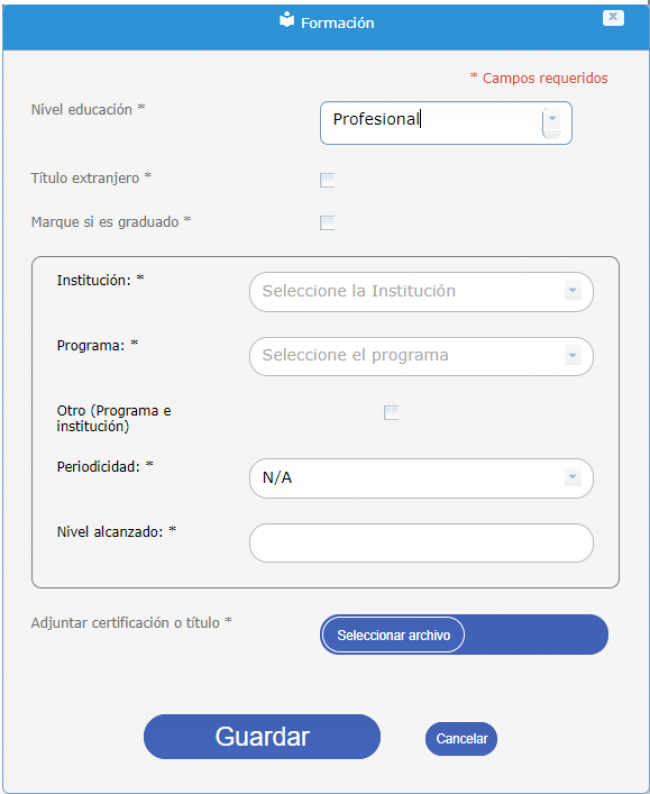Enable the Título extranjero checkbox
This screenshot has width=650, height=794.
[327, 180]
